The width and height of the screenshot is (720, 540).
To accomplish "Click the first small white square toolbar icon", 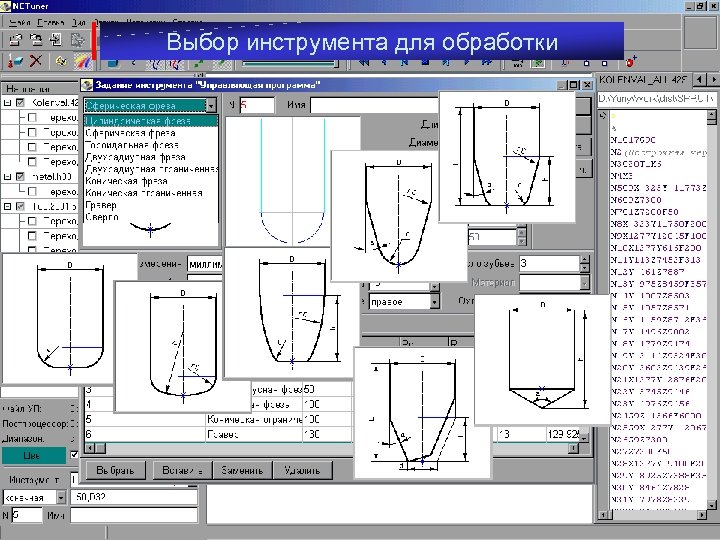I will pos(586,63).
